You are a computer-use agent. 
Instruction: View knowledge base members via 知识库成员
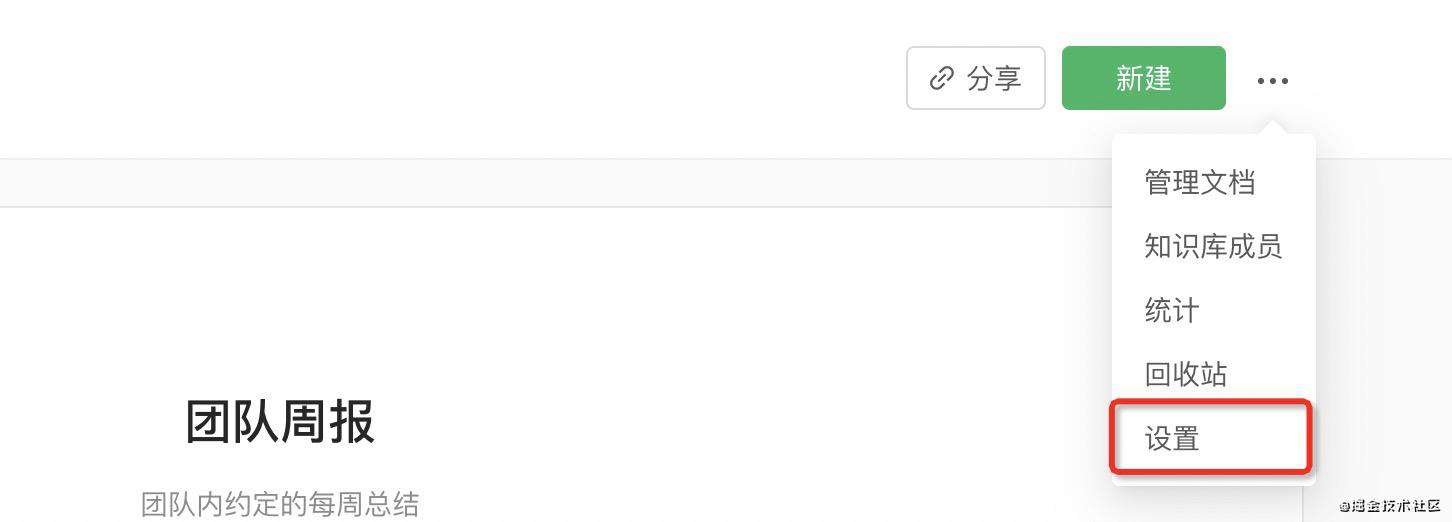pos(1214,246)
